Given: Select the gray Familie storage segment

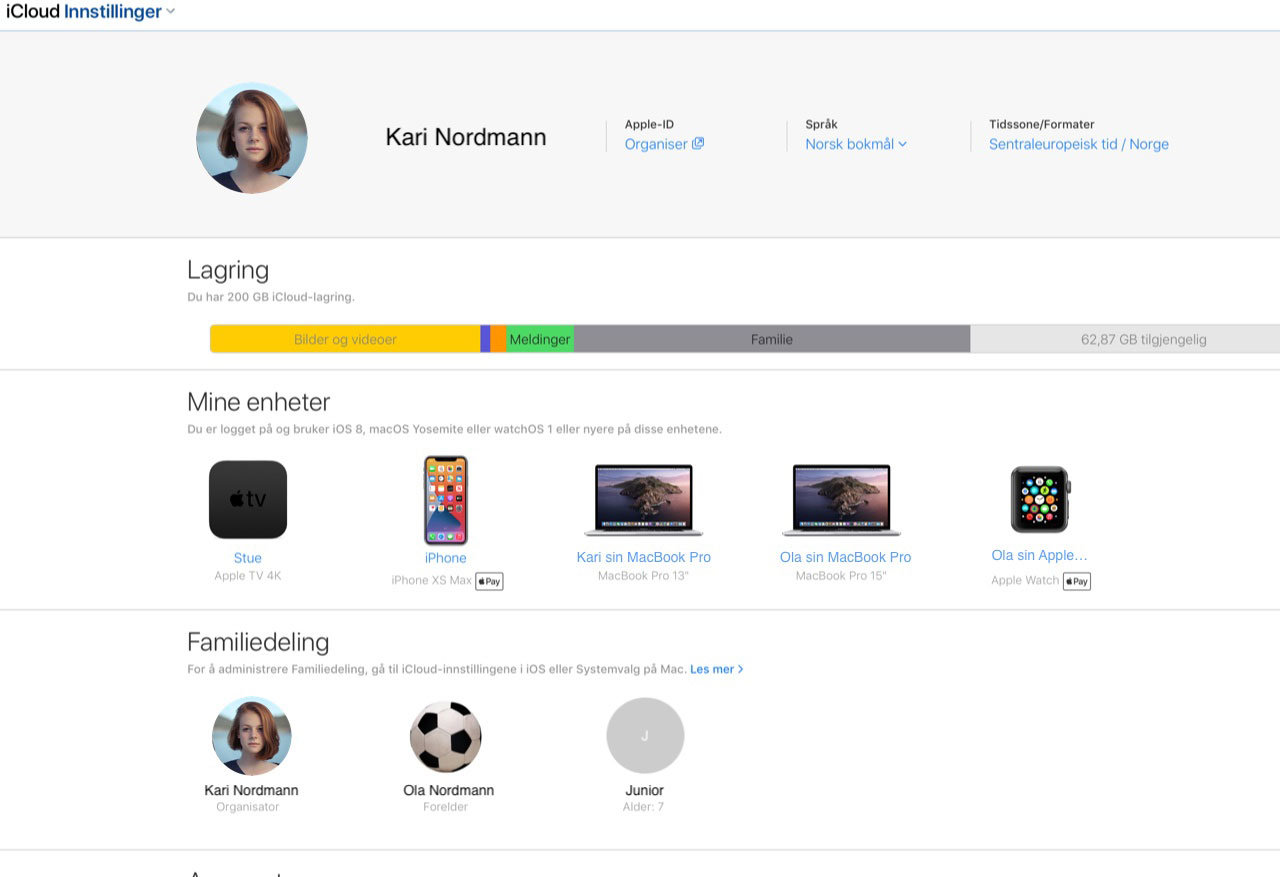Looking at the screenshot, I should click(772, 339).
